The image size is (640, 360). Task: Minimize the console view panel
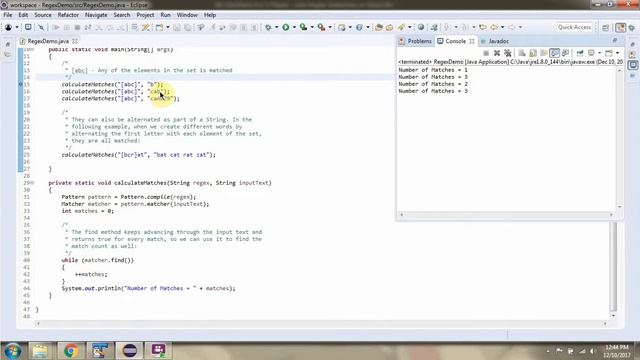coord(615,41)
